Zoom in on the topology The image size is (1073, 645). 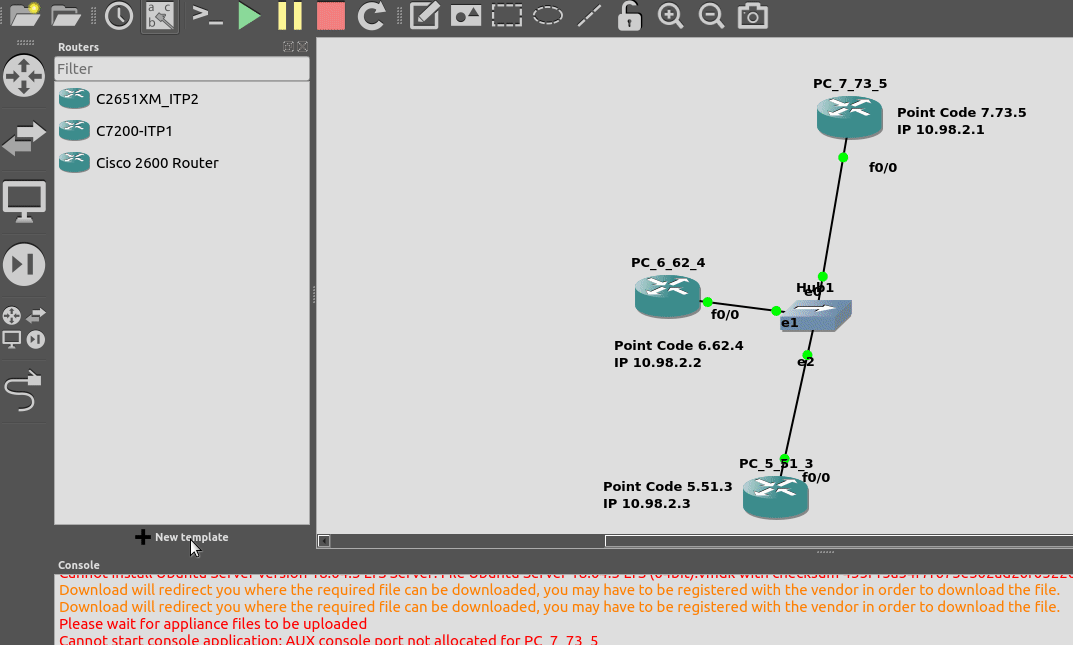point(670,16)
